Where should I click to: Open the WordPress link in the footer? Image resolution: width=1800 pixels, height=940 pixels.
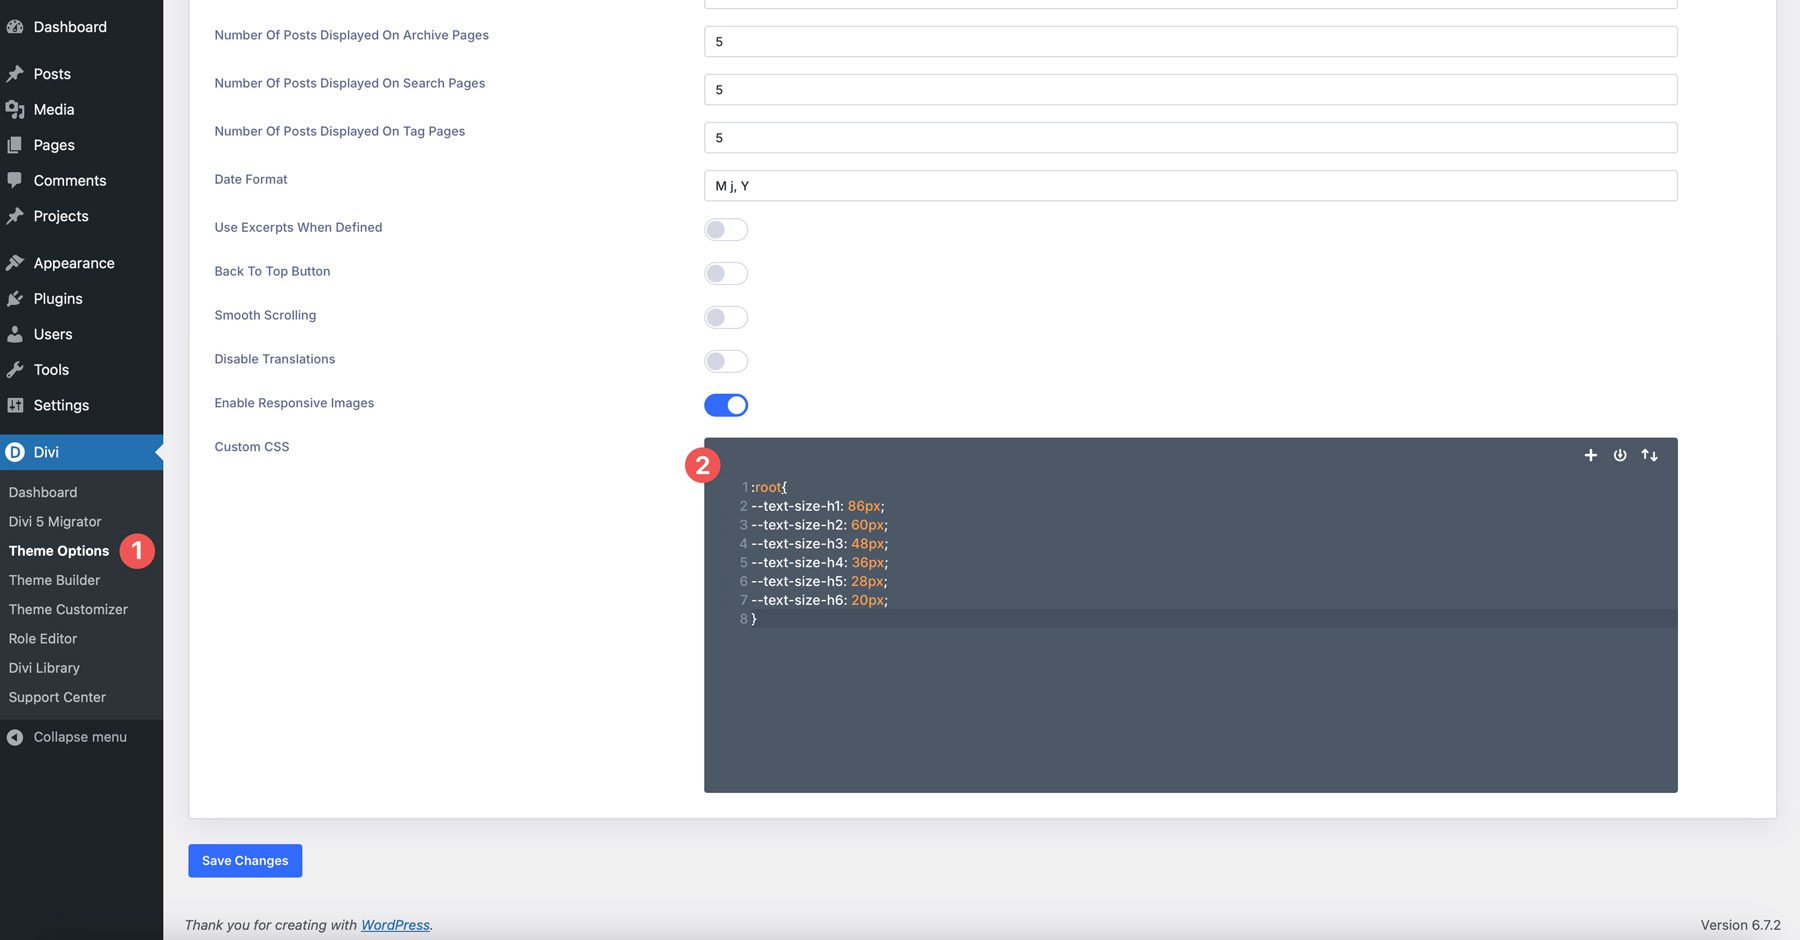click(394, 925)
